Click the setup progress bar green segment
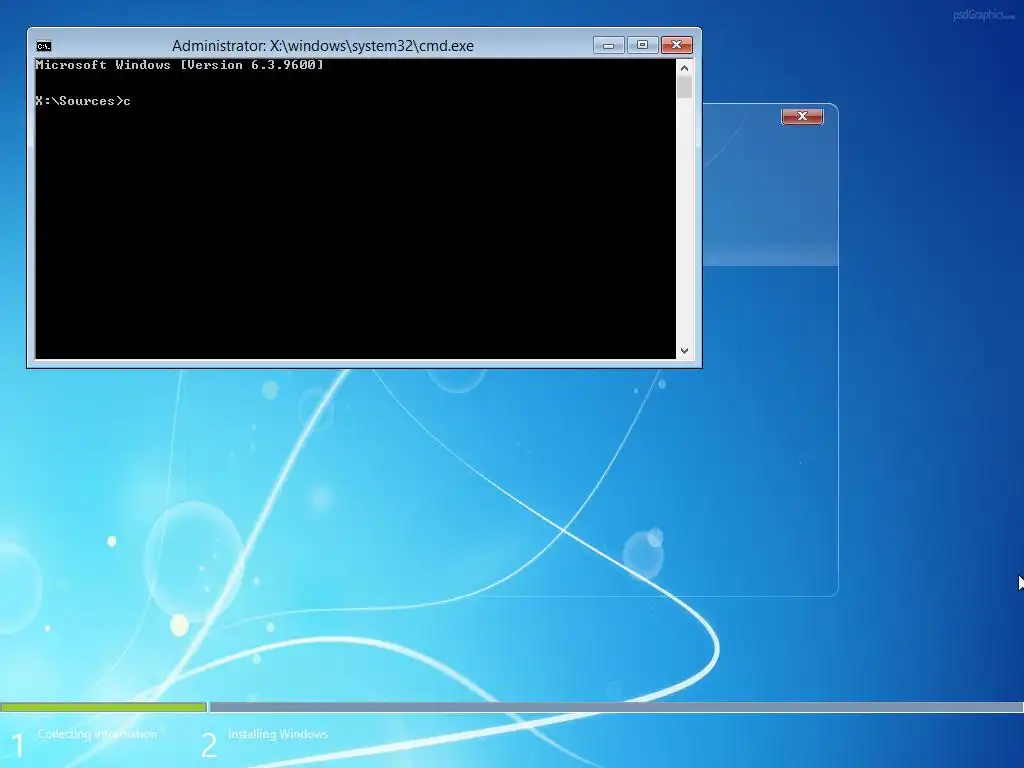This screenshot has width=1024, height=768. (103, 707)
